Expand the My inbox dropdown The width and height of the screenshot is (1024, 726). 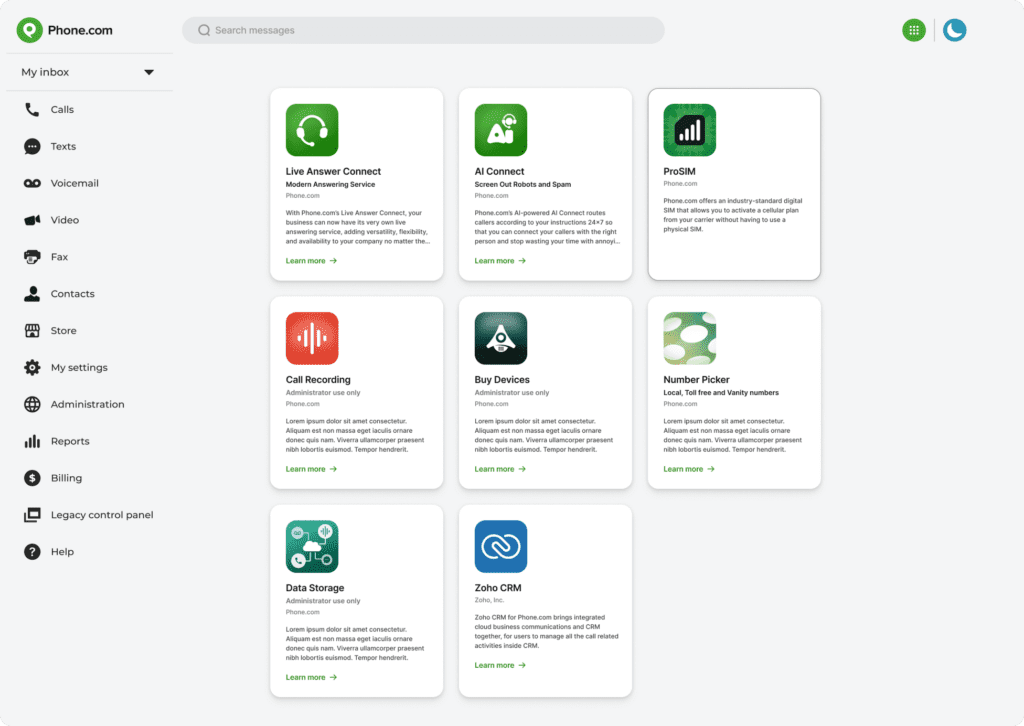[x=148, y=72]
